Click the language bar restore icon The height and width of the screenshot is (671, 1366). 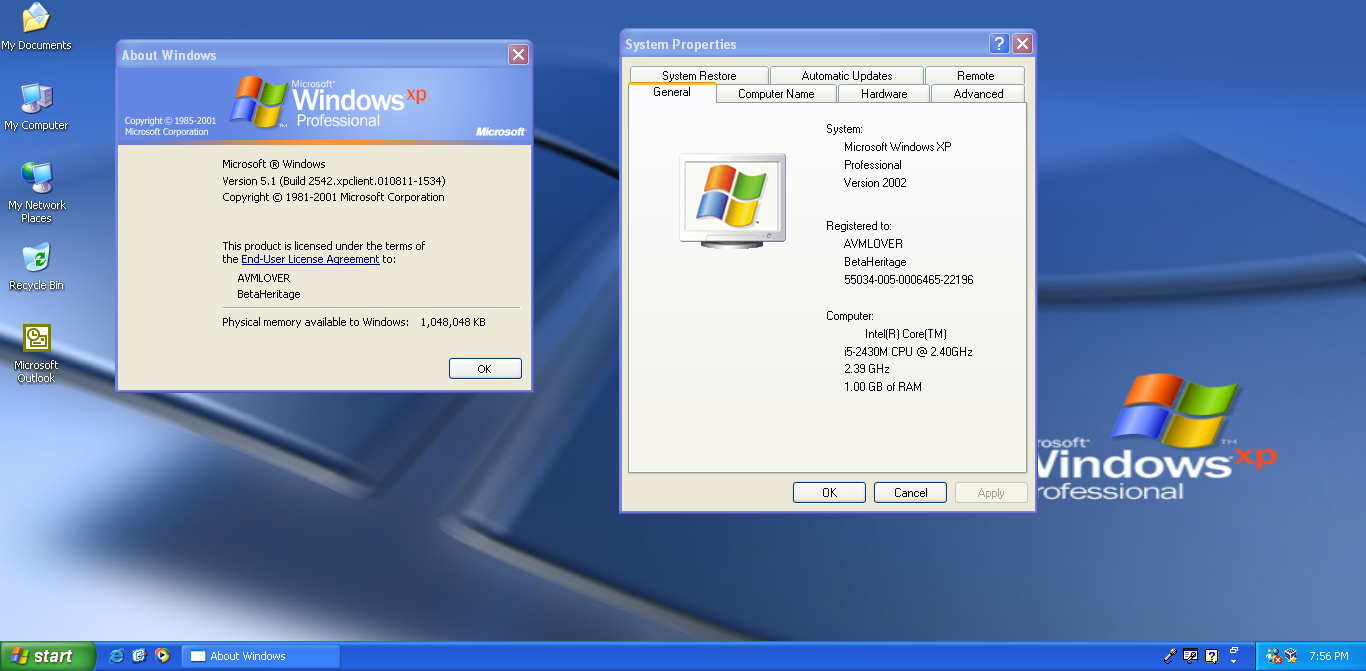(1234, 650)
